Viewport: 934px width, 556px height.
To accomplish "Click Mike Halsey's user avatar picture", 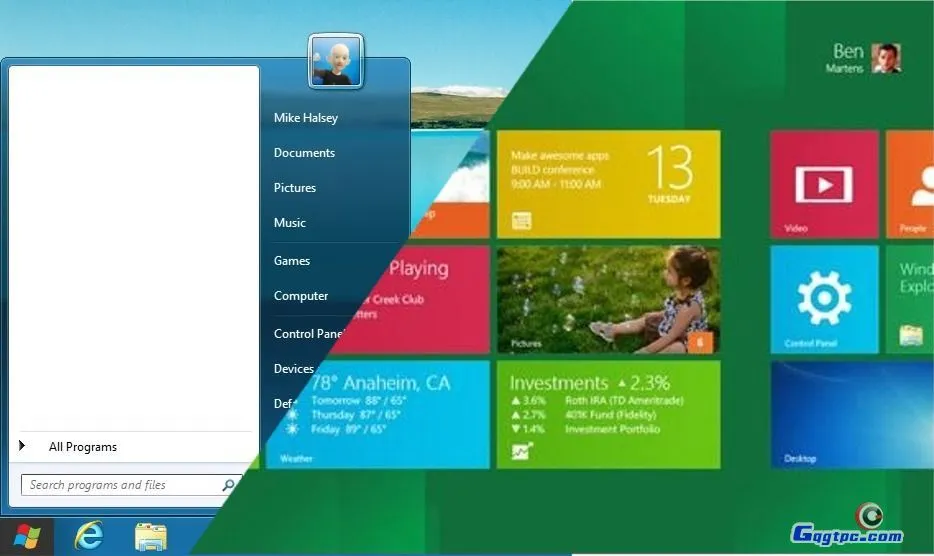I will [336, 61].
